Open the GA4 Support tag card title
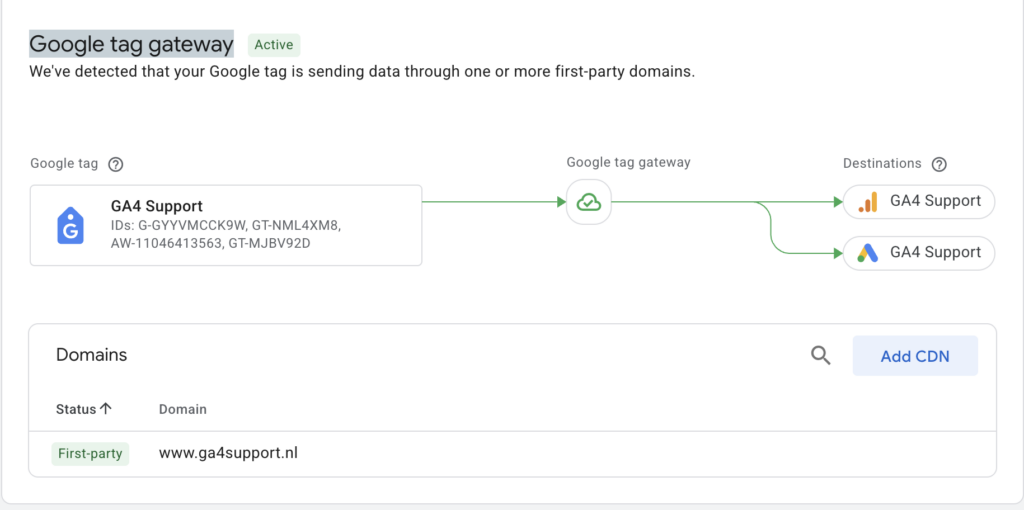 tap(157, 206)
